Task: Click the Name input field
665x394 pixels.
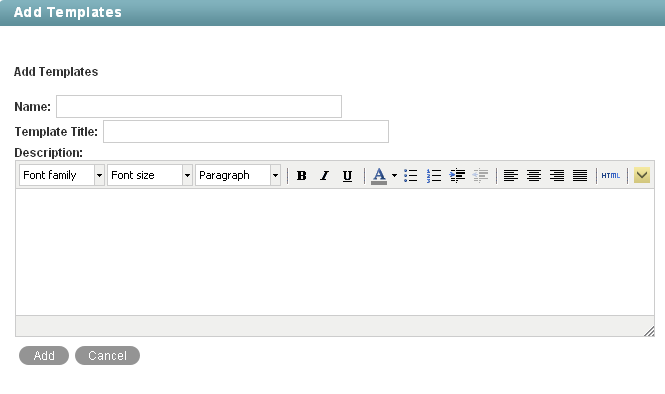Action: [x=199, y=106]
